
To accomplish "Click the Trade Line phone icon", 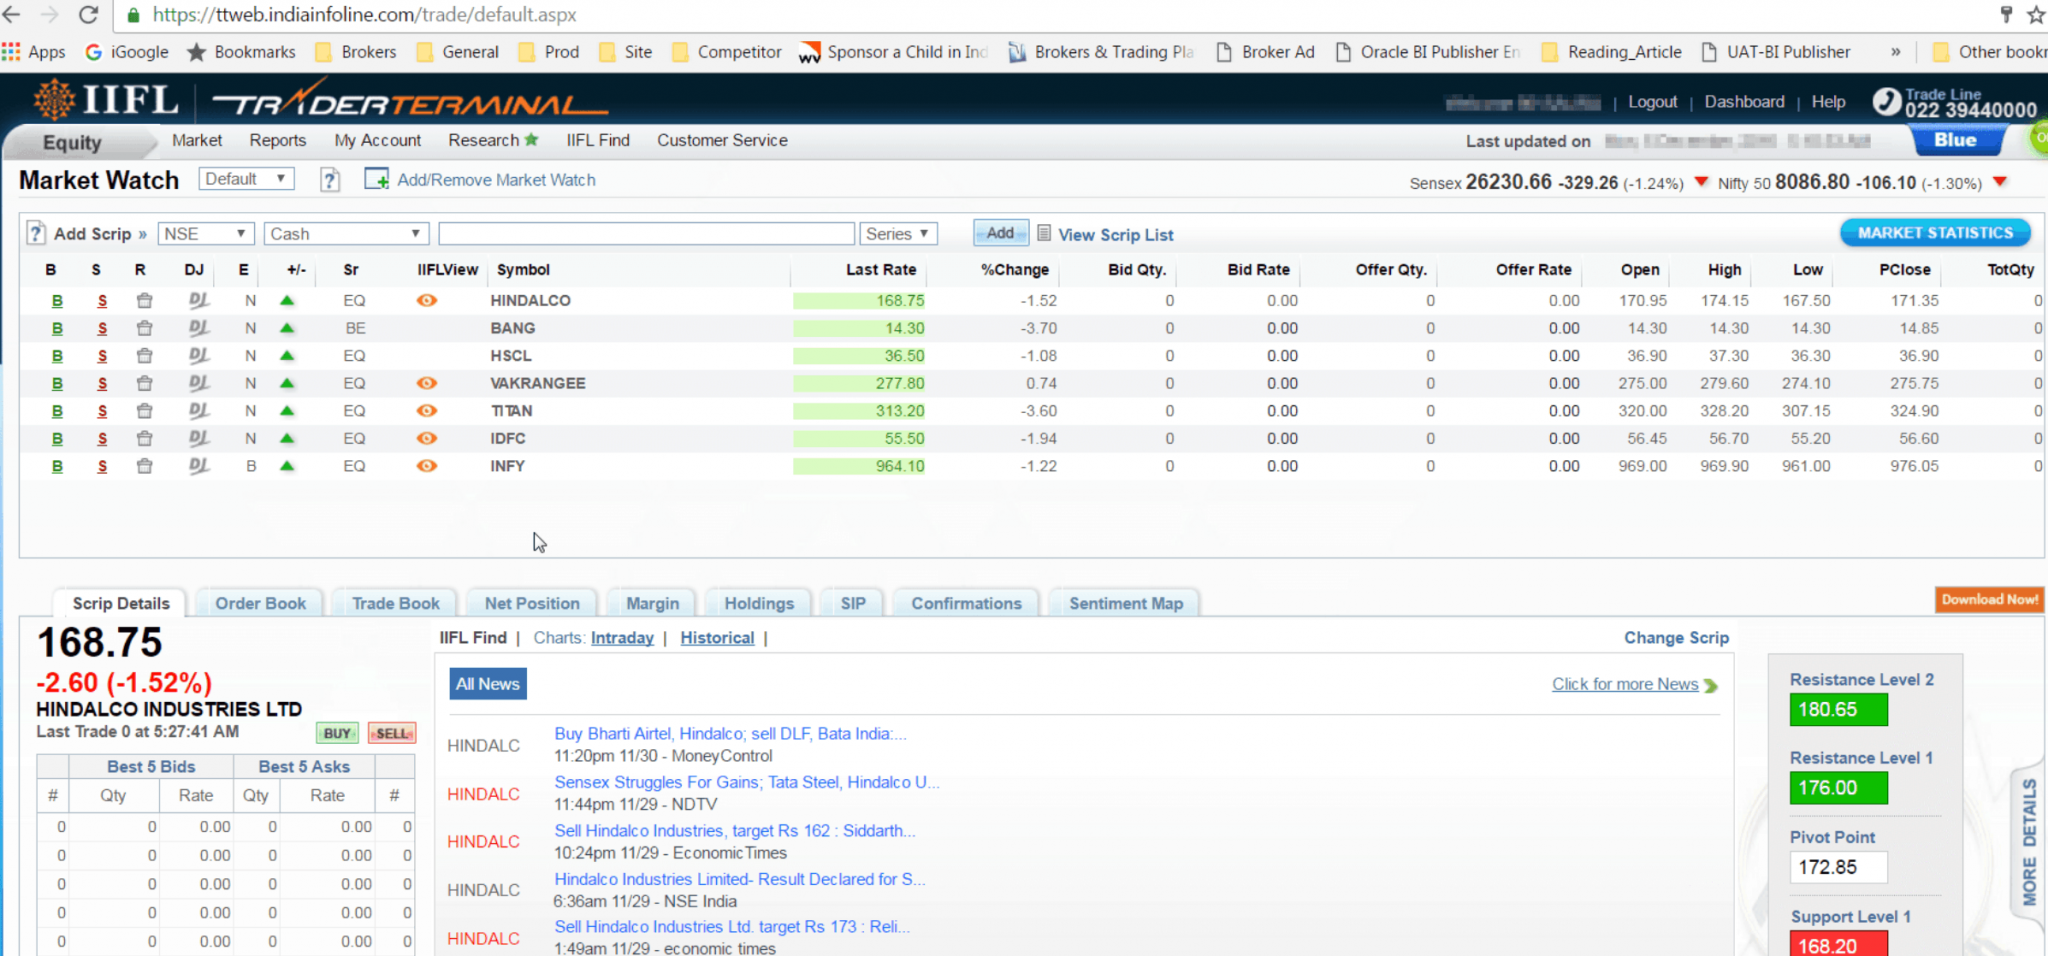I will point(1886,101).
